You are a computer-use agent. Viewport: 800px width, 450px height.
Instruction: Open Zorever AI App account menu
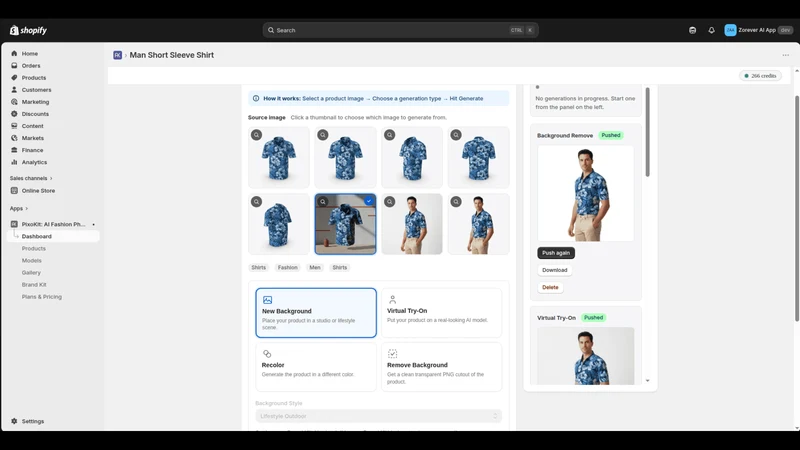758,30
